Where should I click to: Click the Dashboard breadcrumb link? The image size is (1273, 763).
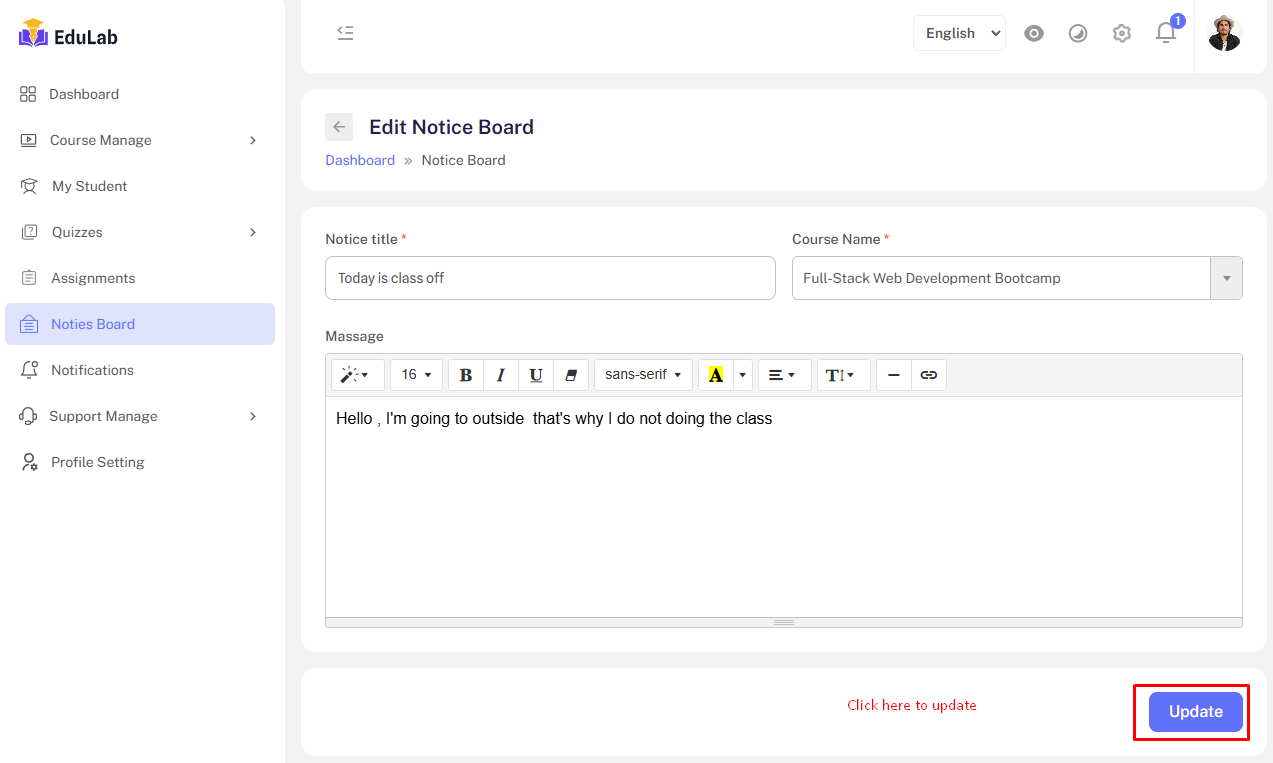pyautogui.click(x=360, y=160)
